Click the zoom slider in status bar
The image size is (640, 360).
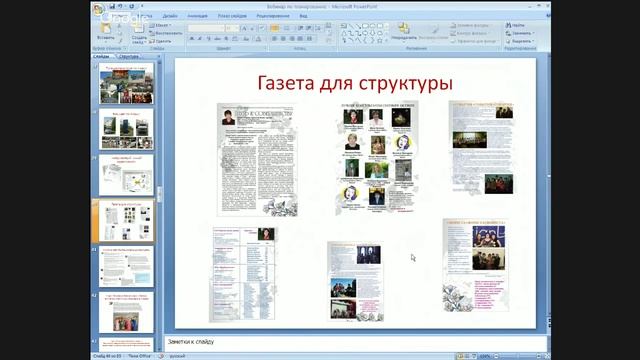pyautogui.click(x=518, y=356)
